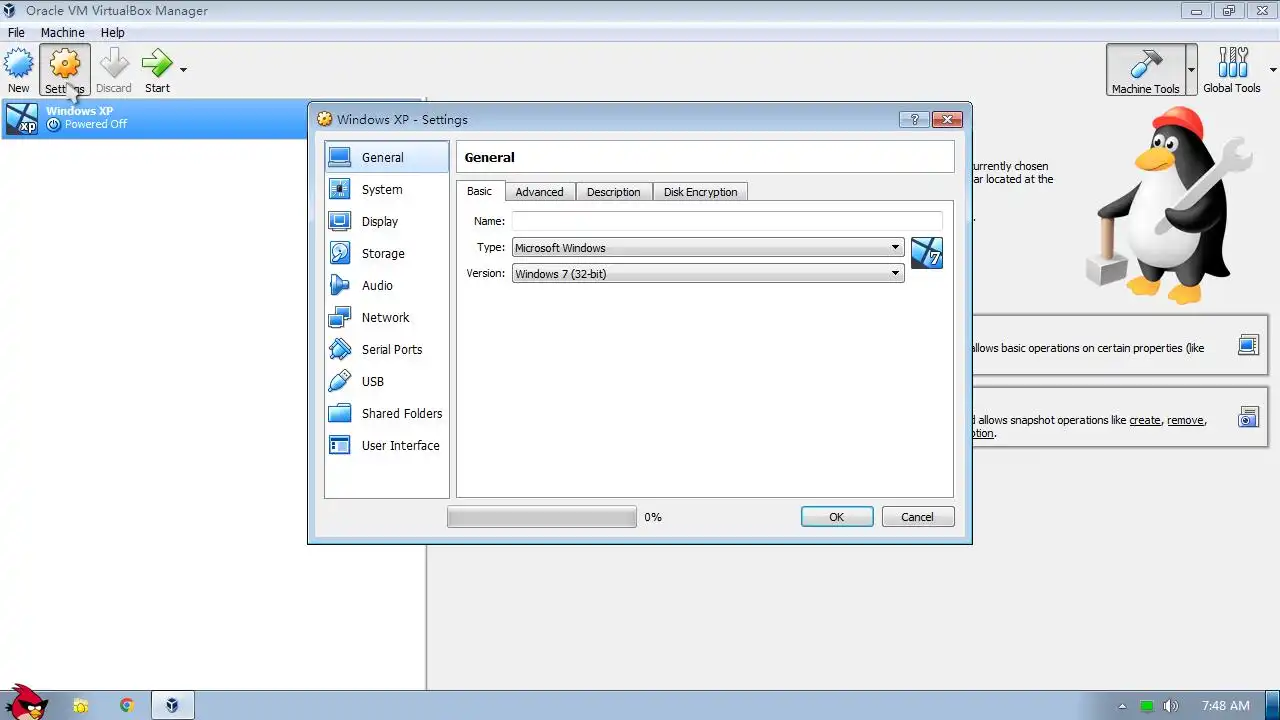Open the Network settings category
Screen dimensions: 1280x720
[386, 317]
